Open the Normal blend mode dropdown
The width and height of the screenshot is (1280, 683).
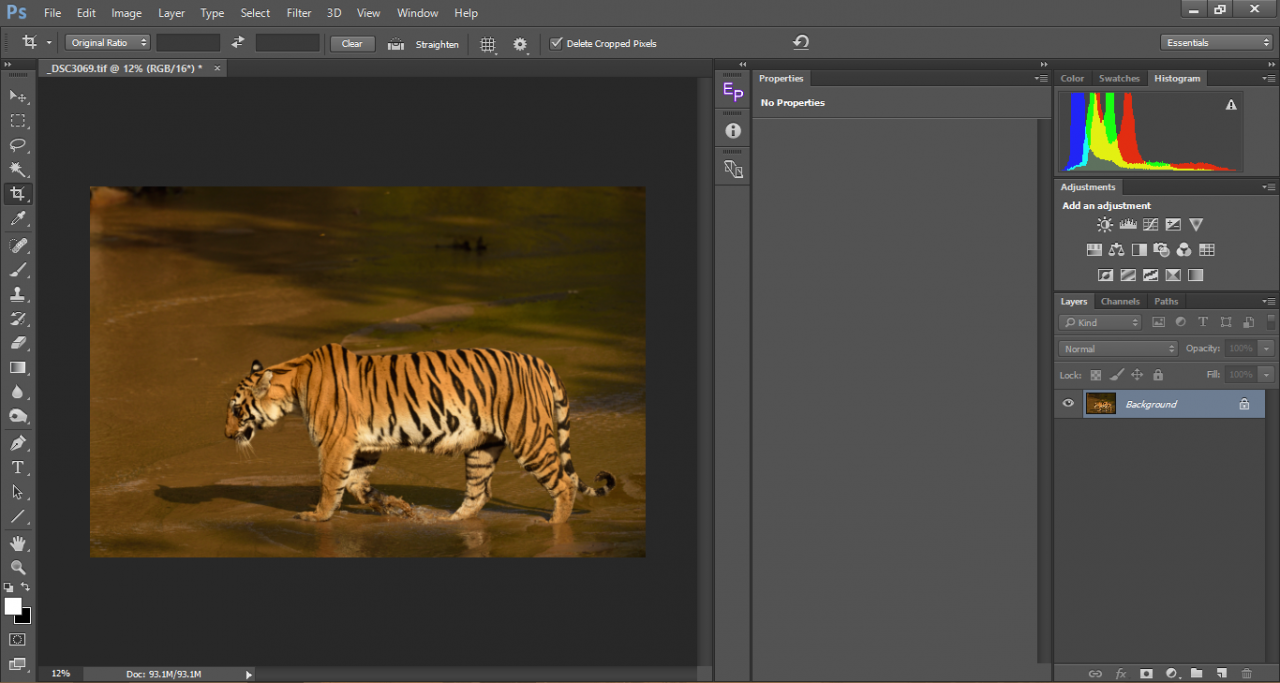point(1118,349)
